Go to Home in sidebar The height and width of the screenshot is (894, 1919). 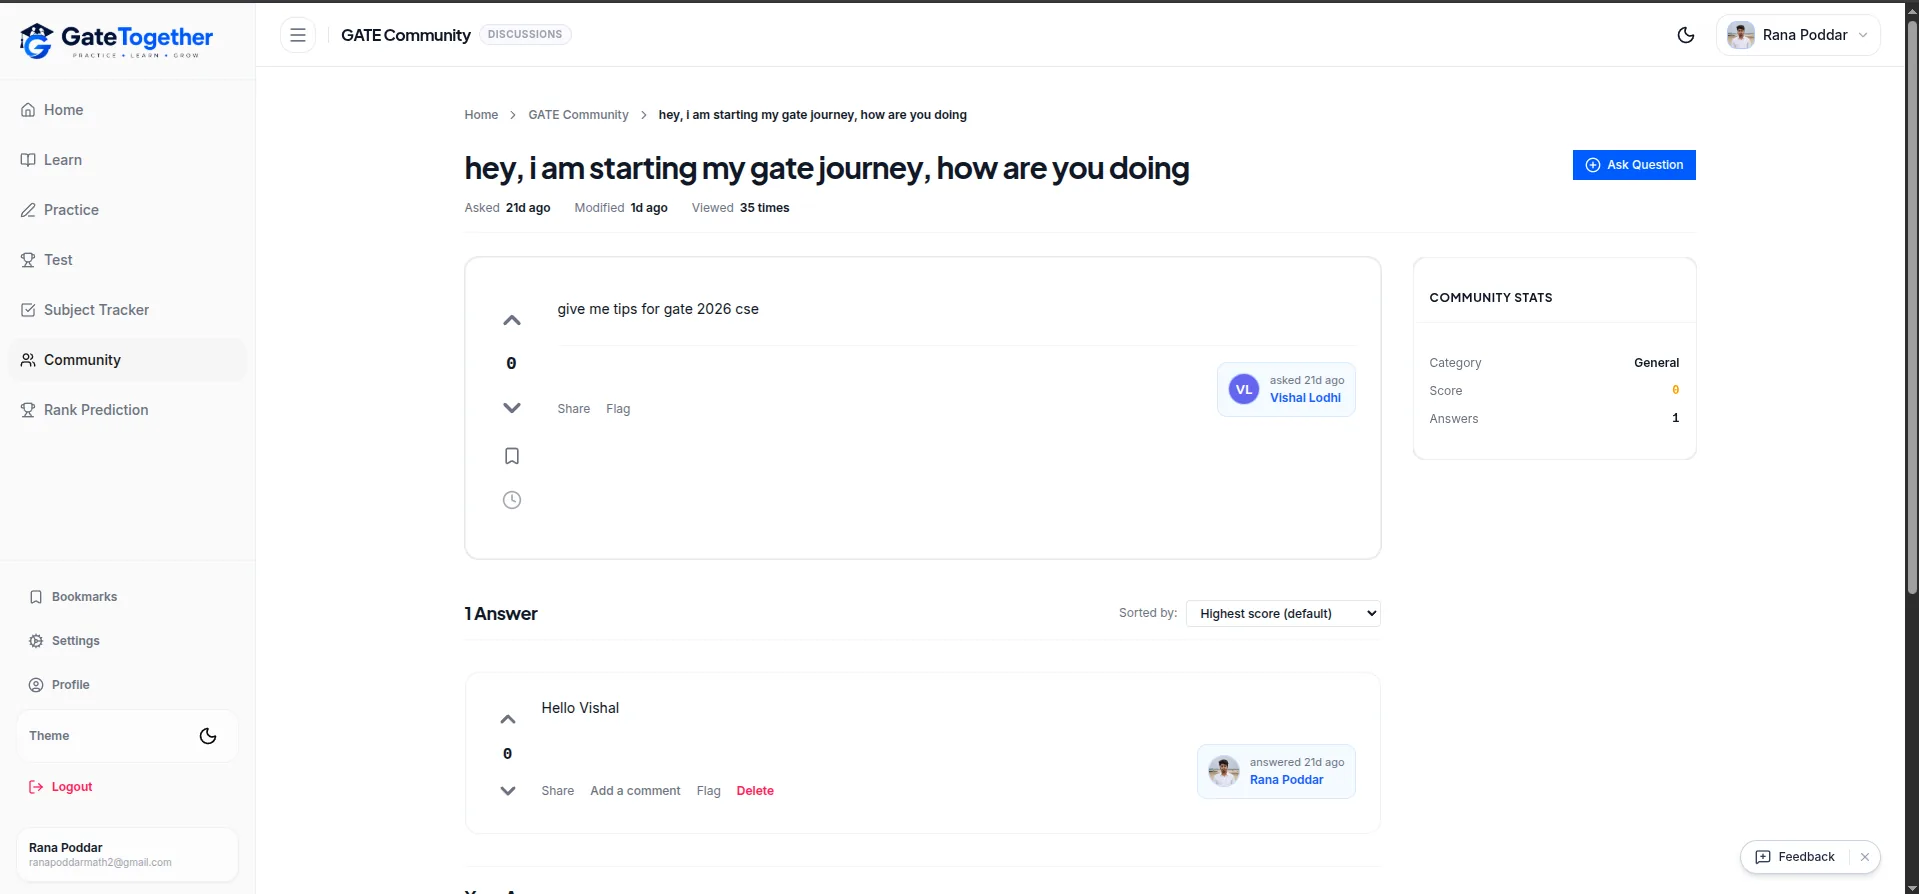(127, 110)
